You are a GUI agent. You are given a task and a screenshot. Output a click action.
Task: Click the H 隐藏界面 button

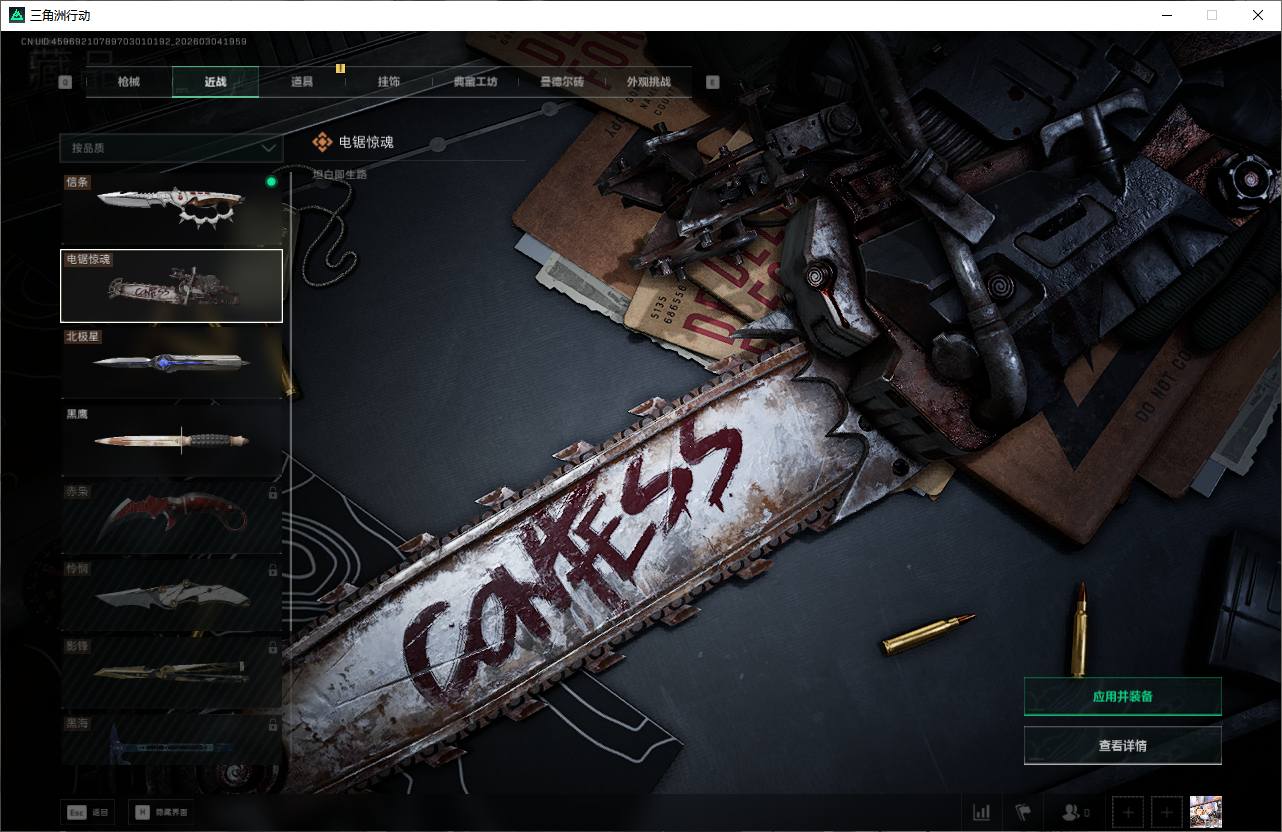(161, 812)
